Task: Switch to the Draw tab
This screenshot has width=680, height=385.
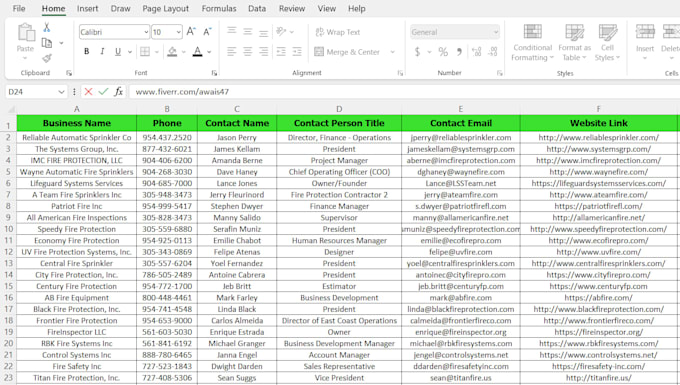Action: click(121, 8)
